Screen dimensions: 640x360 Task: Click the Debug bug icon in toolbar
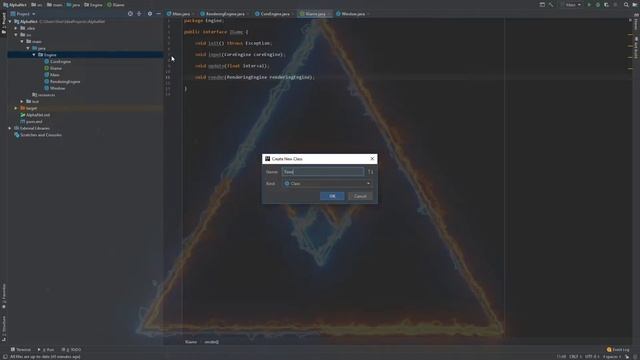[x=598, y=5]
